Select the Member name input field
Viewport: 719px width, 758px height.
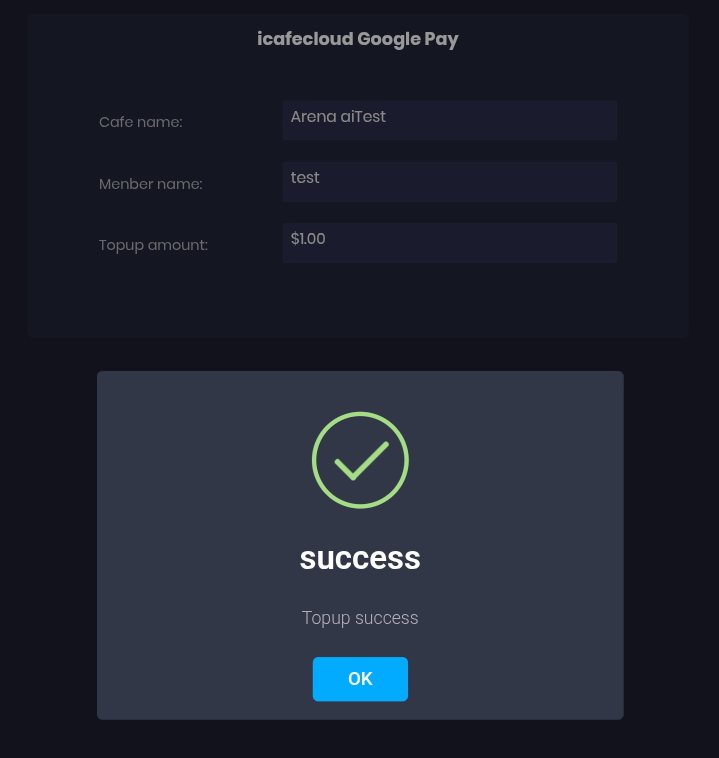[449, 182]
